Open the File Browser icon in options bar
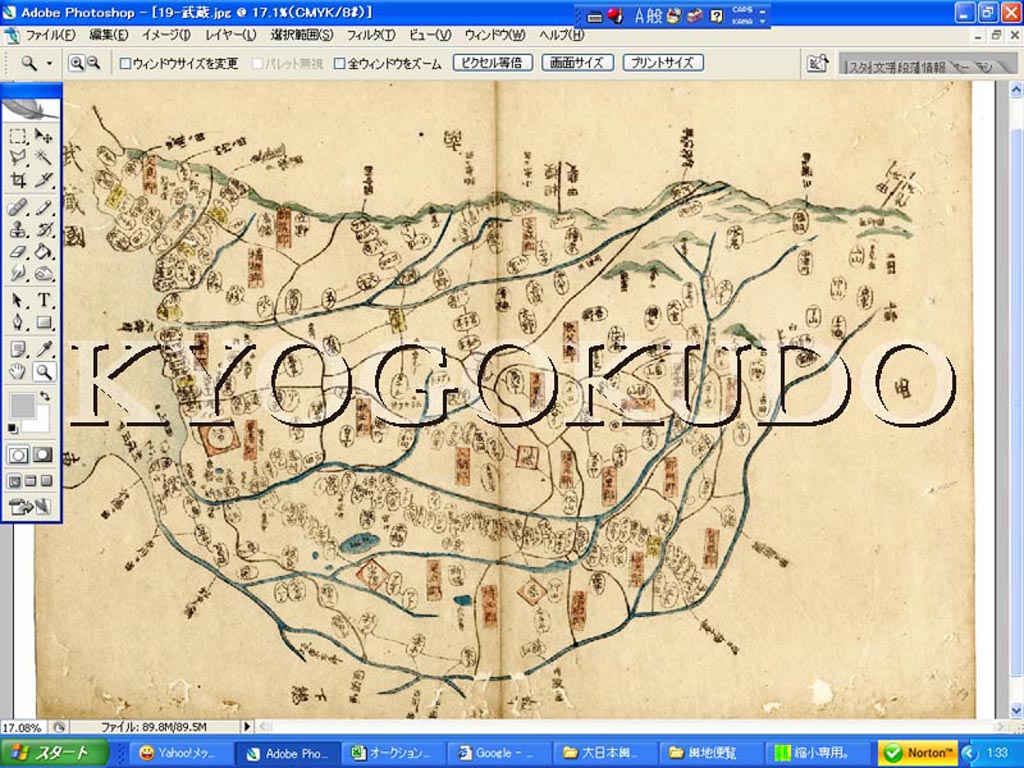The width and height of the screenshot is (1024, 768). [x=817, y=63]
